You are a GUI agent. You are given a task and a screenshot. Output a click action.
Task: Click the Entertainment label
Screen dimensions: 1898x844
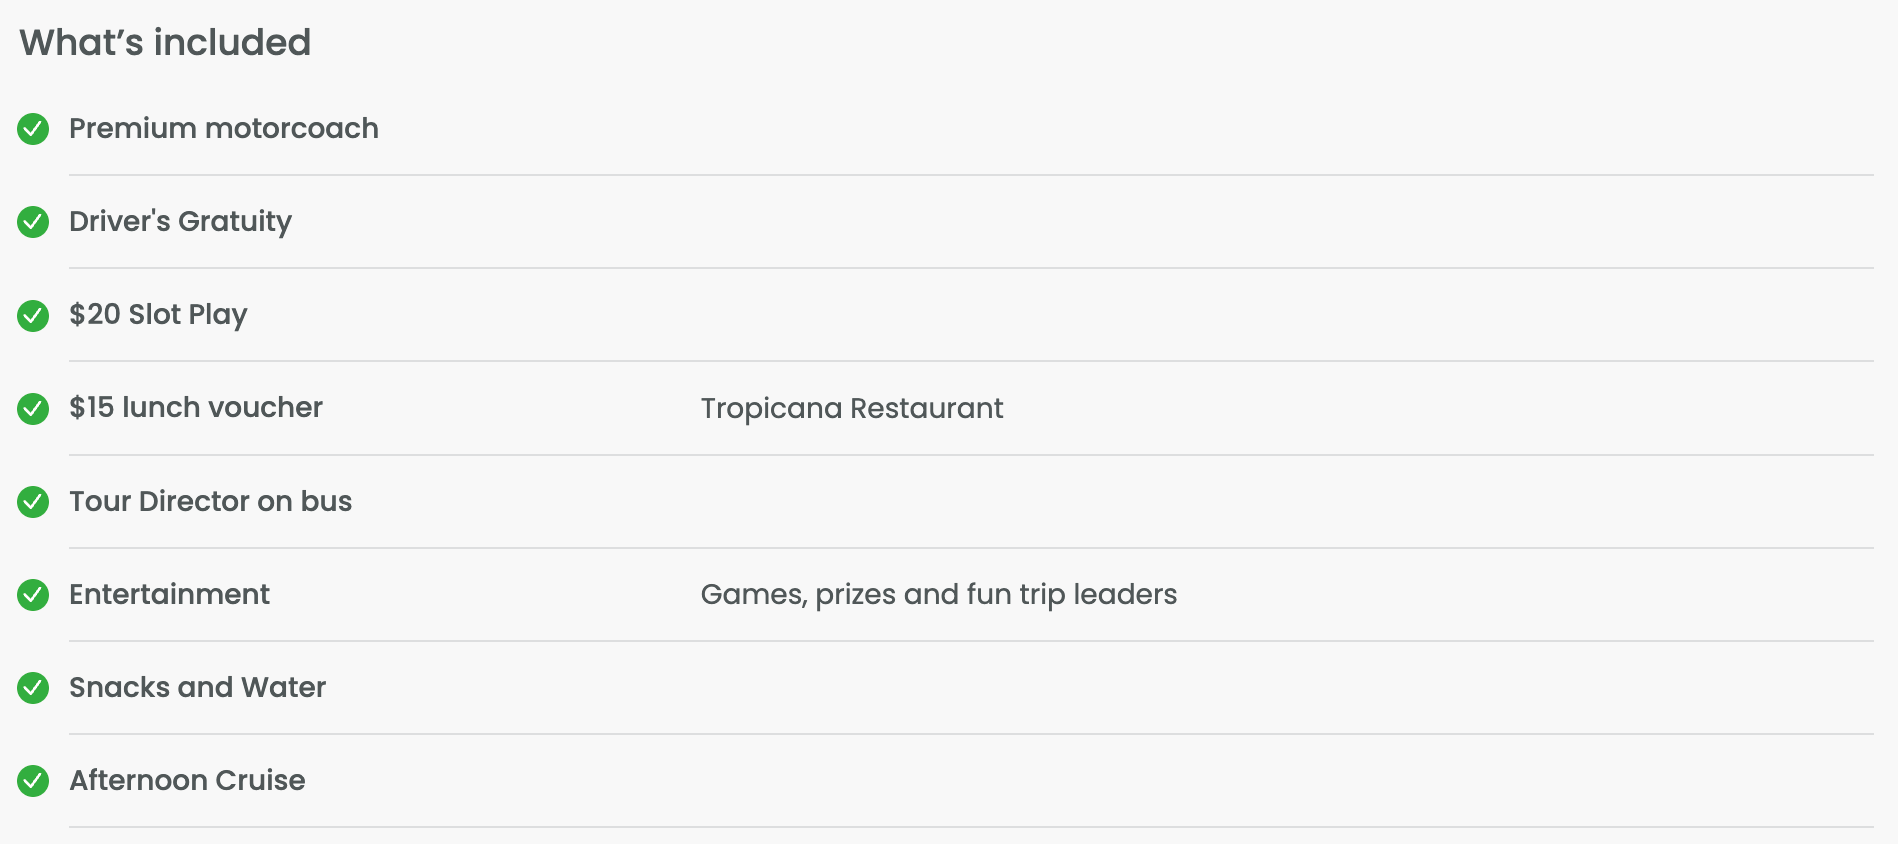point(169,594)
